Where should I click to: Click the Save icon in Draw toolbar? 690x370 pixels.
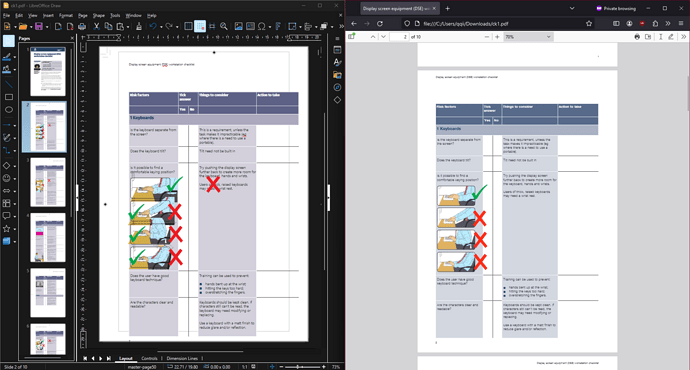click(x=39, y=26)
